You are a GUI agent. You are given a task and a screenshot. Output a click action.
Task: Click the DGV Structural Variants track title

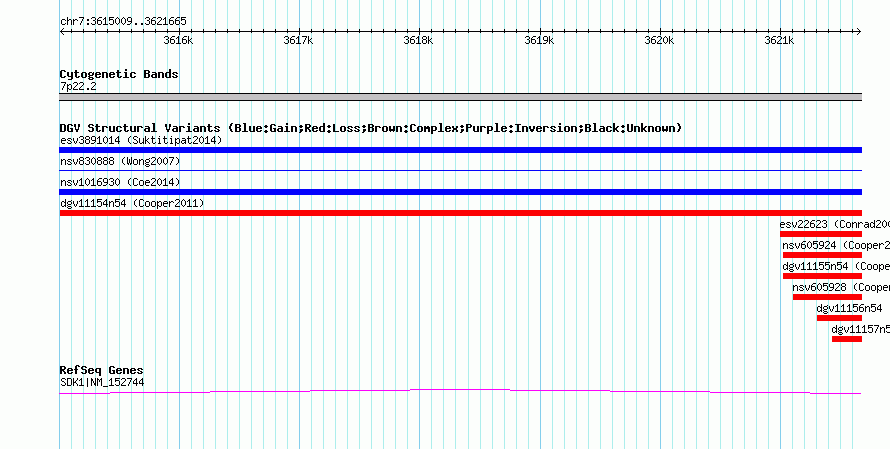click(x=371, y=128)
